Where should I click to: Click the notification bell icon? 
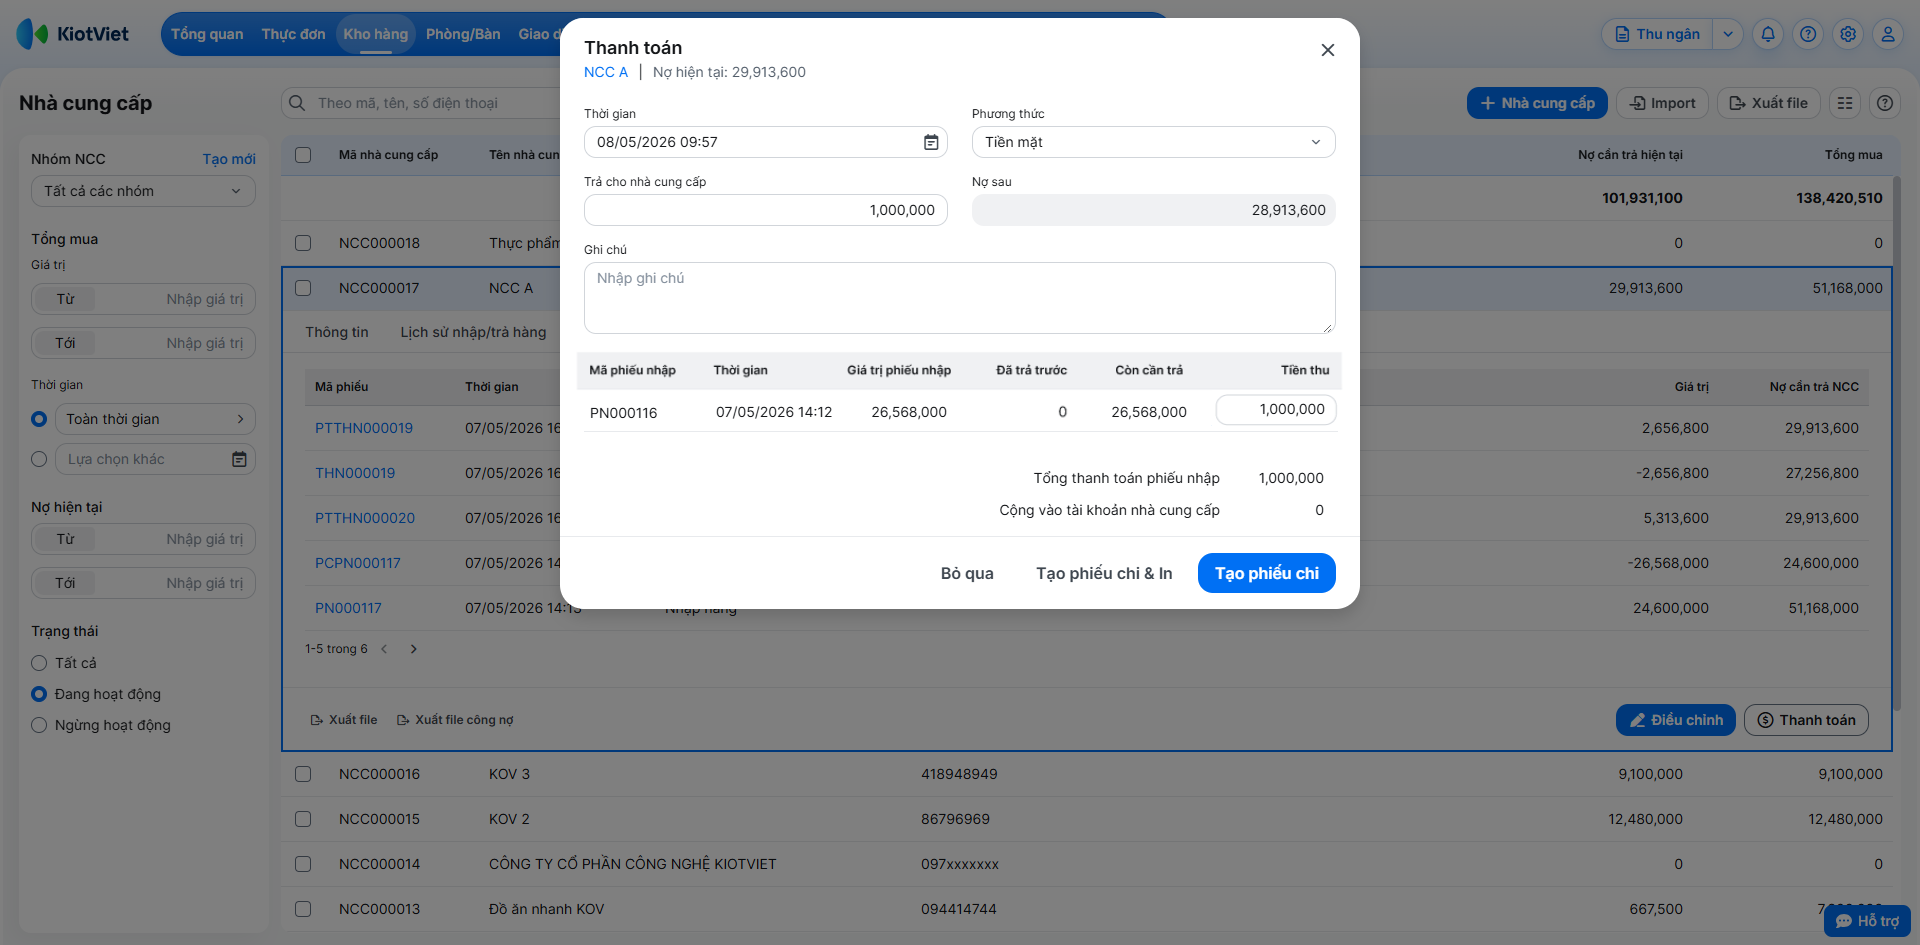tap(1768, 34)
